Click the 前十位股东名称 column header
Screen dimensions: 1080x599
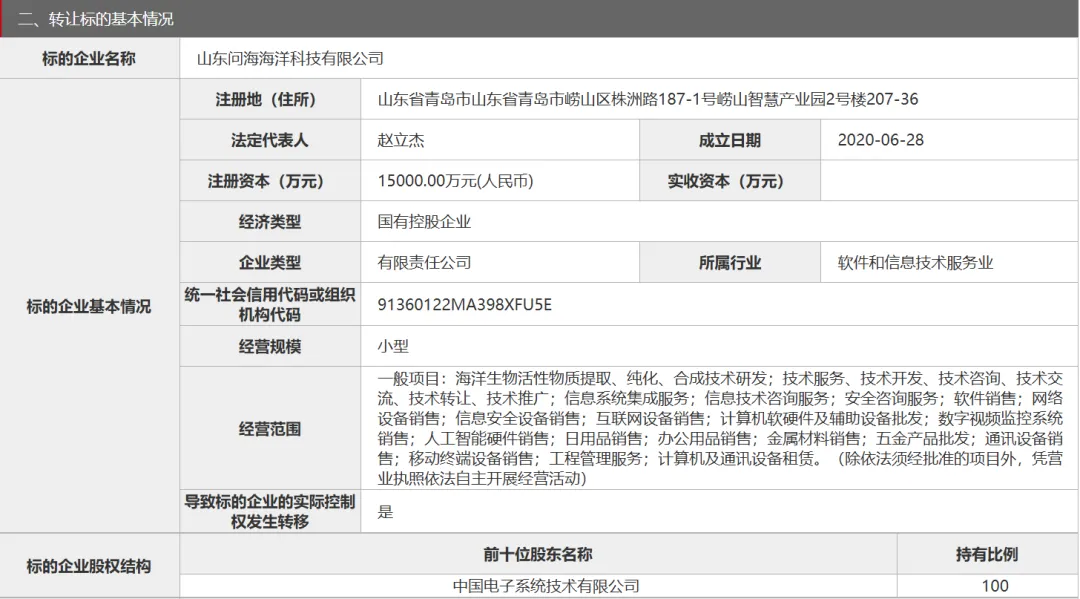coord(538,554)
